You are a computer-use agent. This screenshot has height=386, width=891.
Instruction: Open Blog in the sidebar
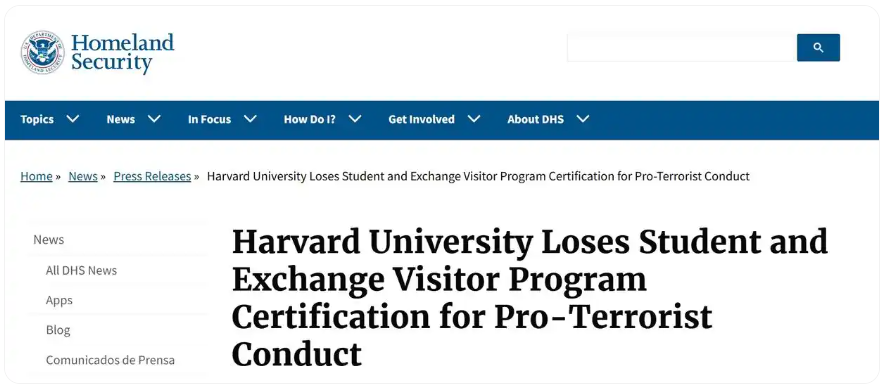58,330
